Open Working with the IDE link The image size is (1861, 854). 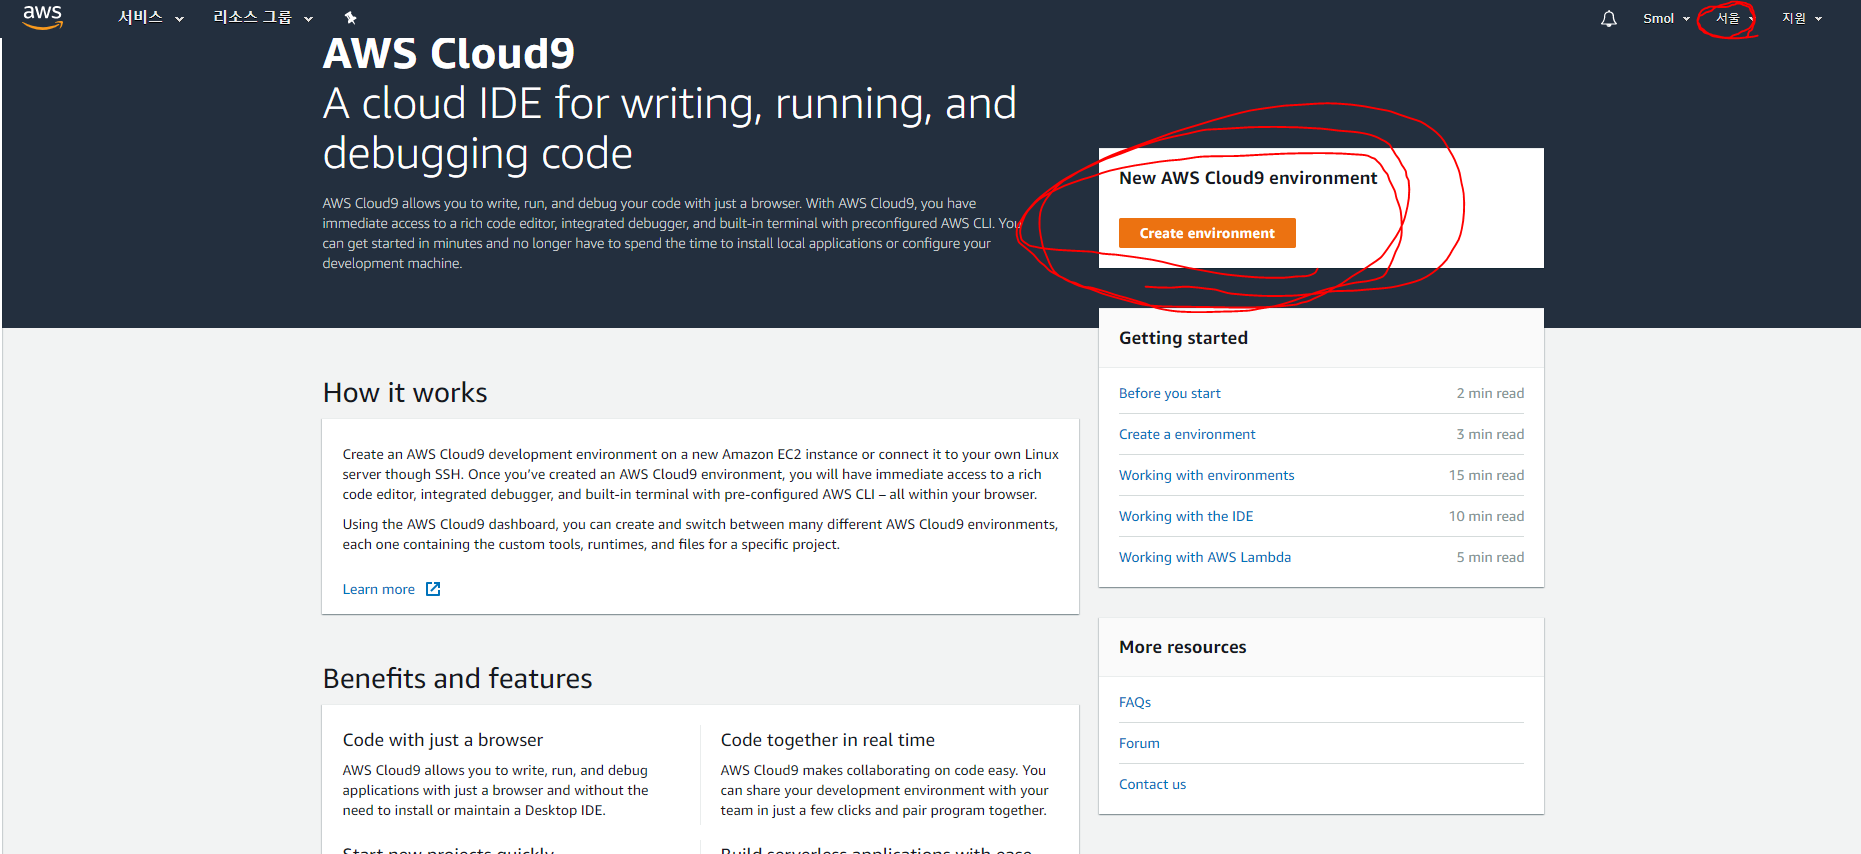pos(1186,516)
